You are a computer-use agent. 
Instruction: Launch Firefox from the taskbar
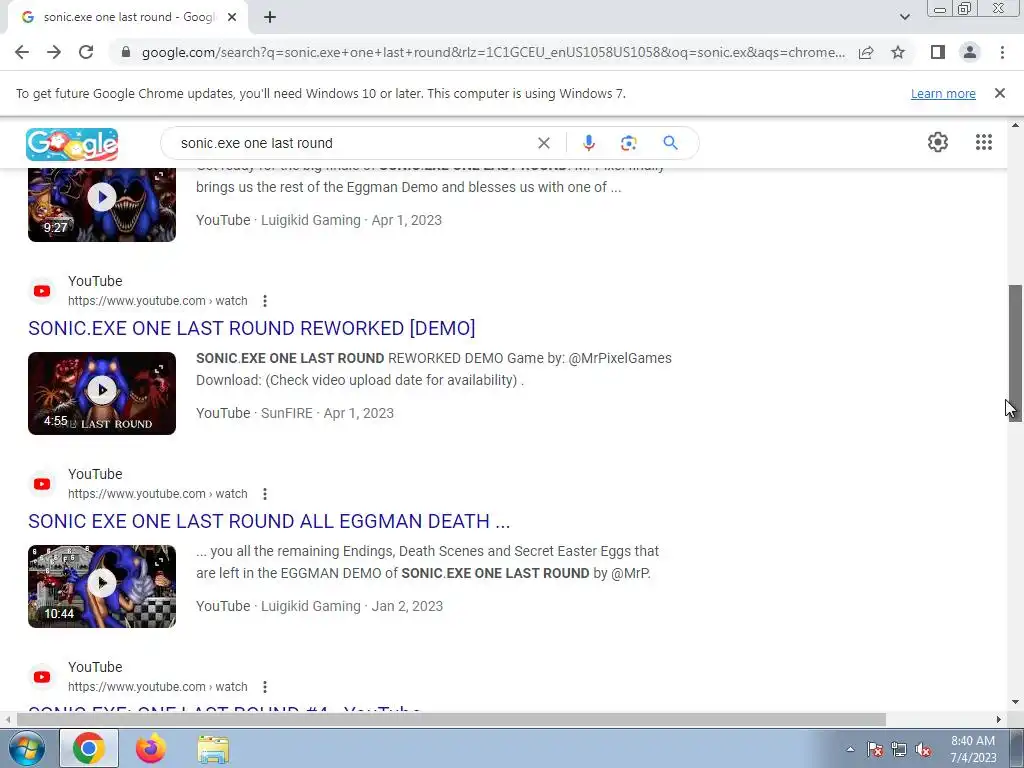pyautogui.click(x=151, y=748)
